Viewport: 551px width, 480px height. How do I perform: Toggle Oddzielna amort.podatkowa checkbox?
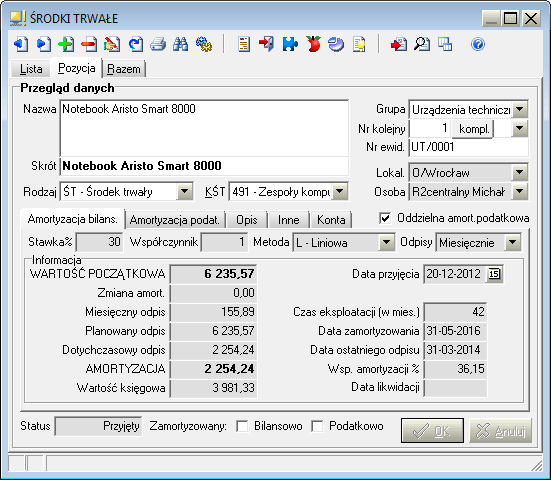[x=385, y=218]
